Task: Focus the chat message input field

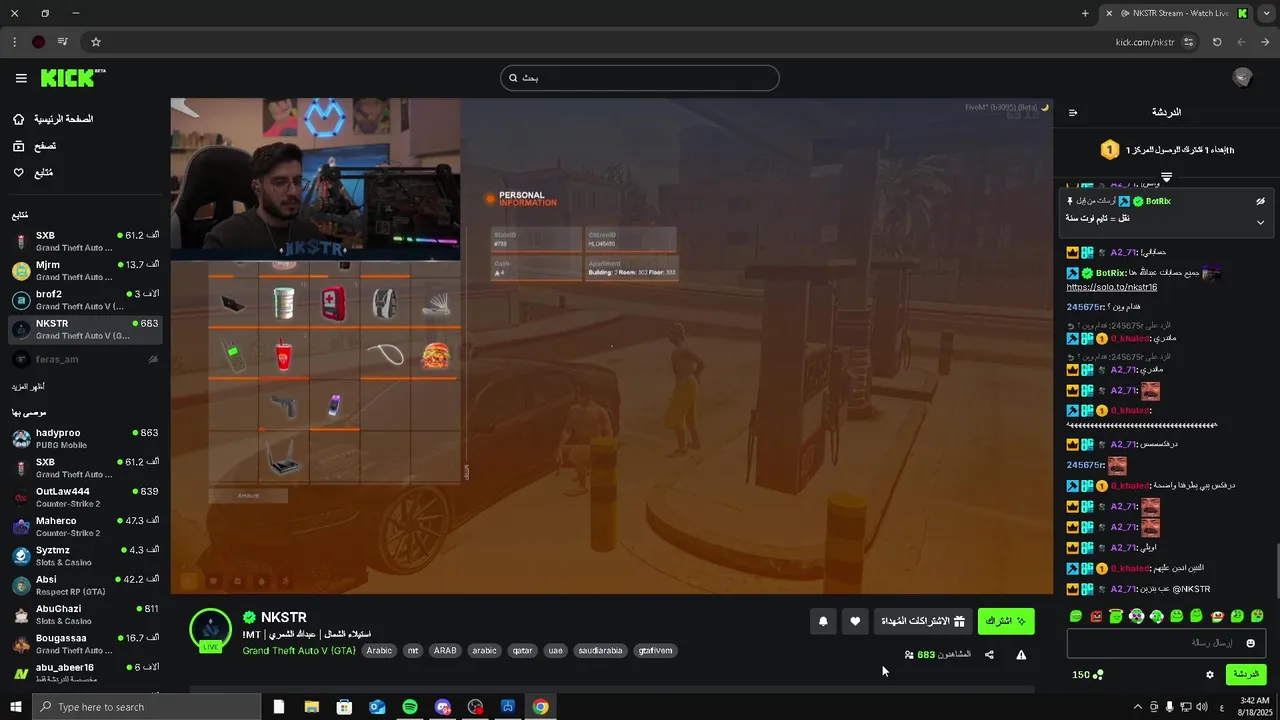Action: tap(1166, 643)
